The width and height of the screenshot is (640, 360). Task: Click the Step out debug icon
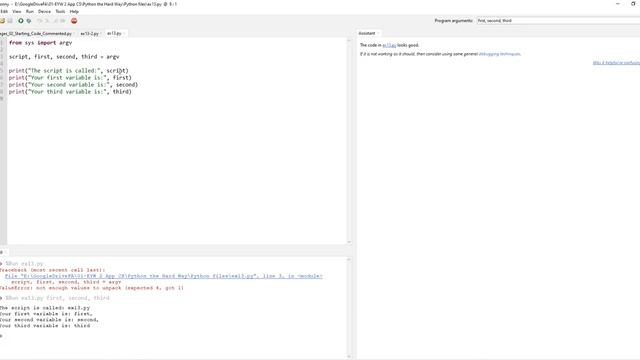click(x=56, y=21)
